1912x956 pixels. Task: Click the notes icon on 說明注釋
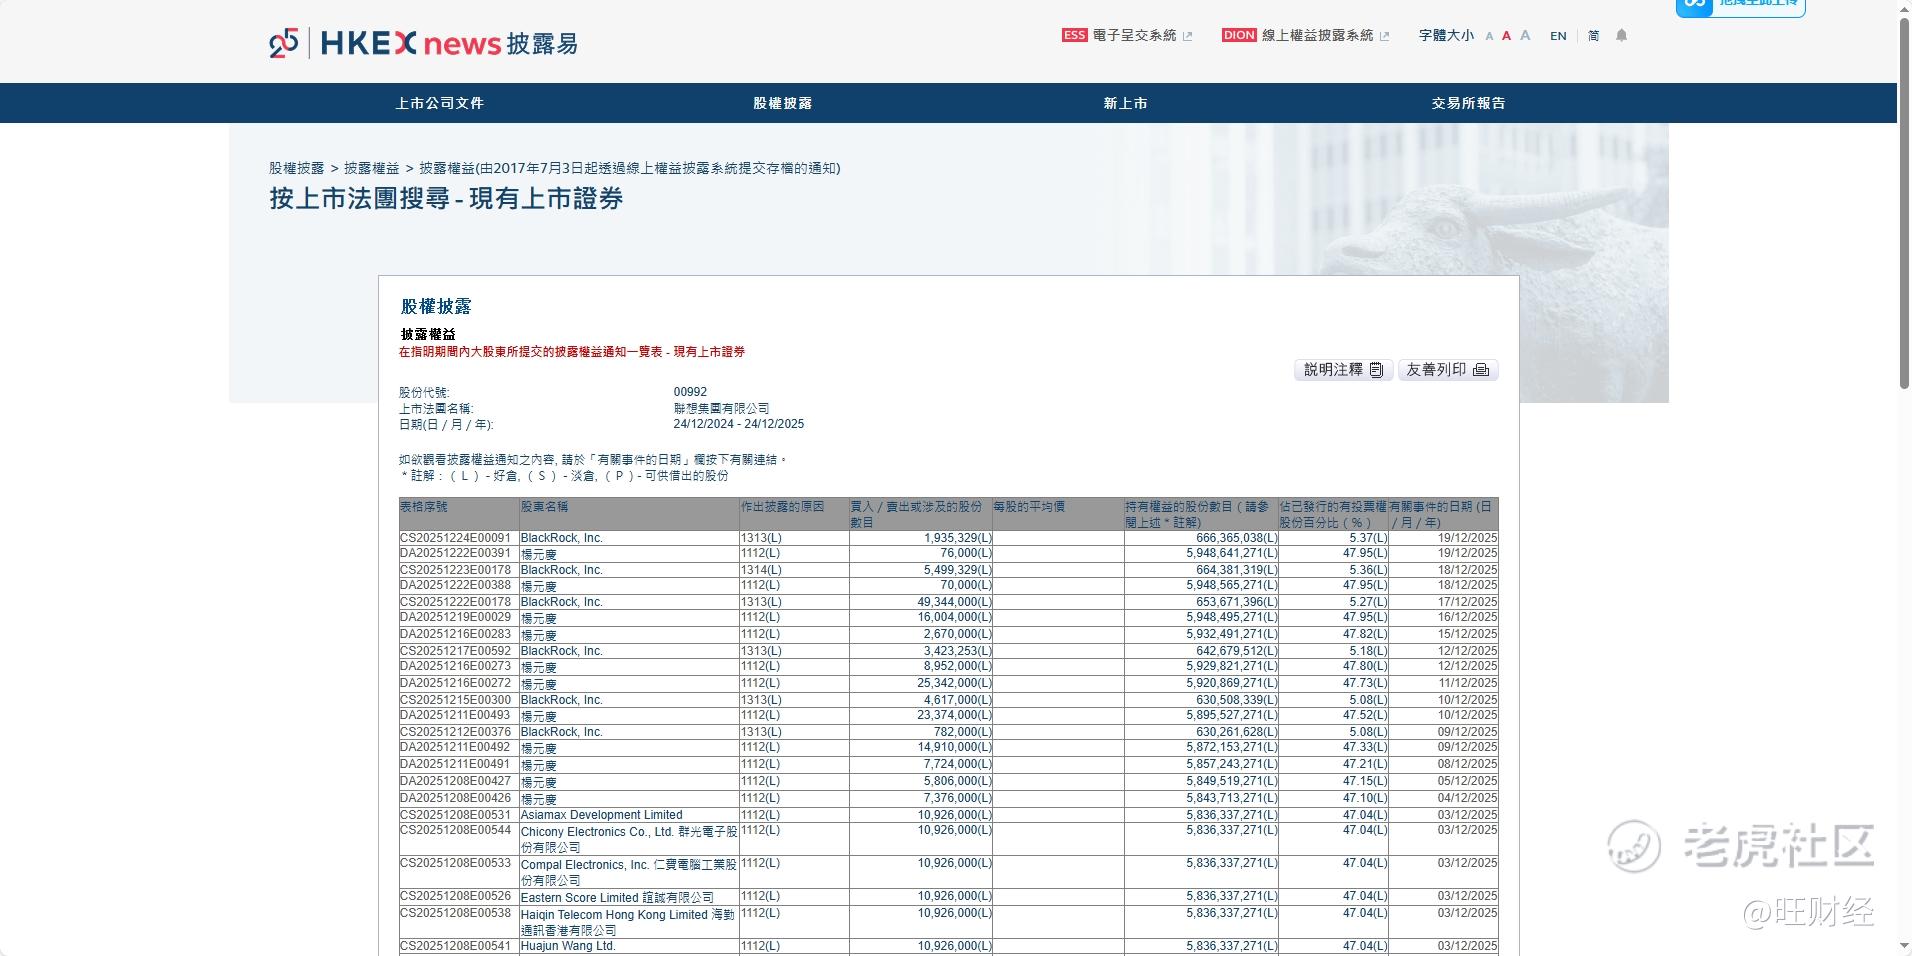point(1376,370)
